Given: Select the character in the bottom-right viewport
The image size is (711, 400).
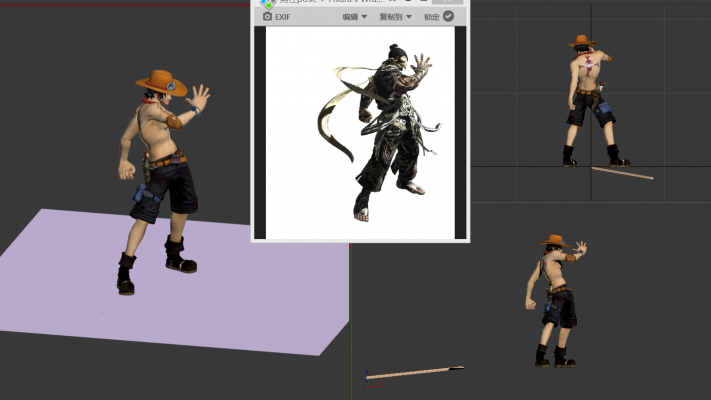Looking at the screenshot, I should (x=553, y=300).
